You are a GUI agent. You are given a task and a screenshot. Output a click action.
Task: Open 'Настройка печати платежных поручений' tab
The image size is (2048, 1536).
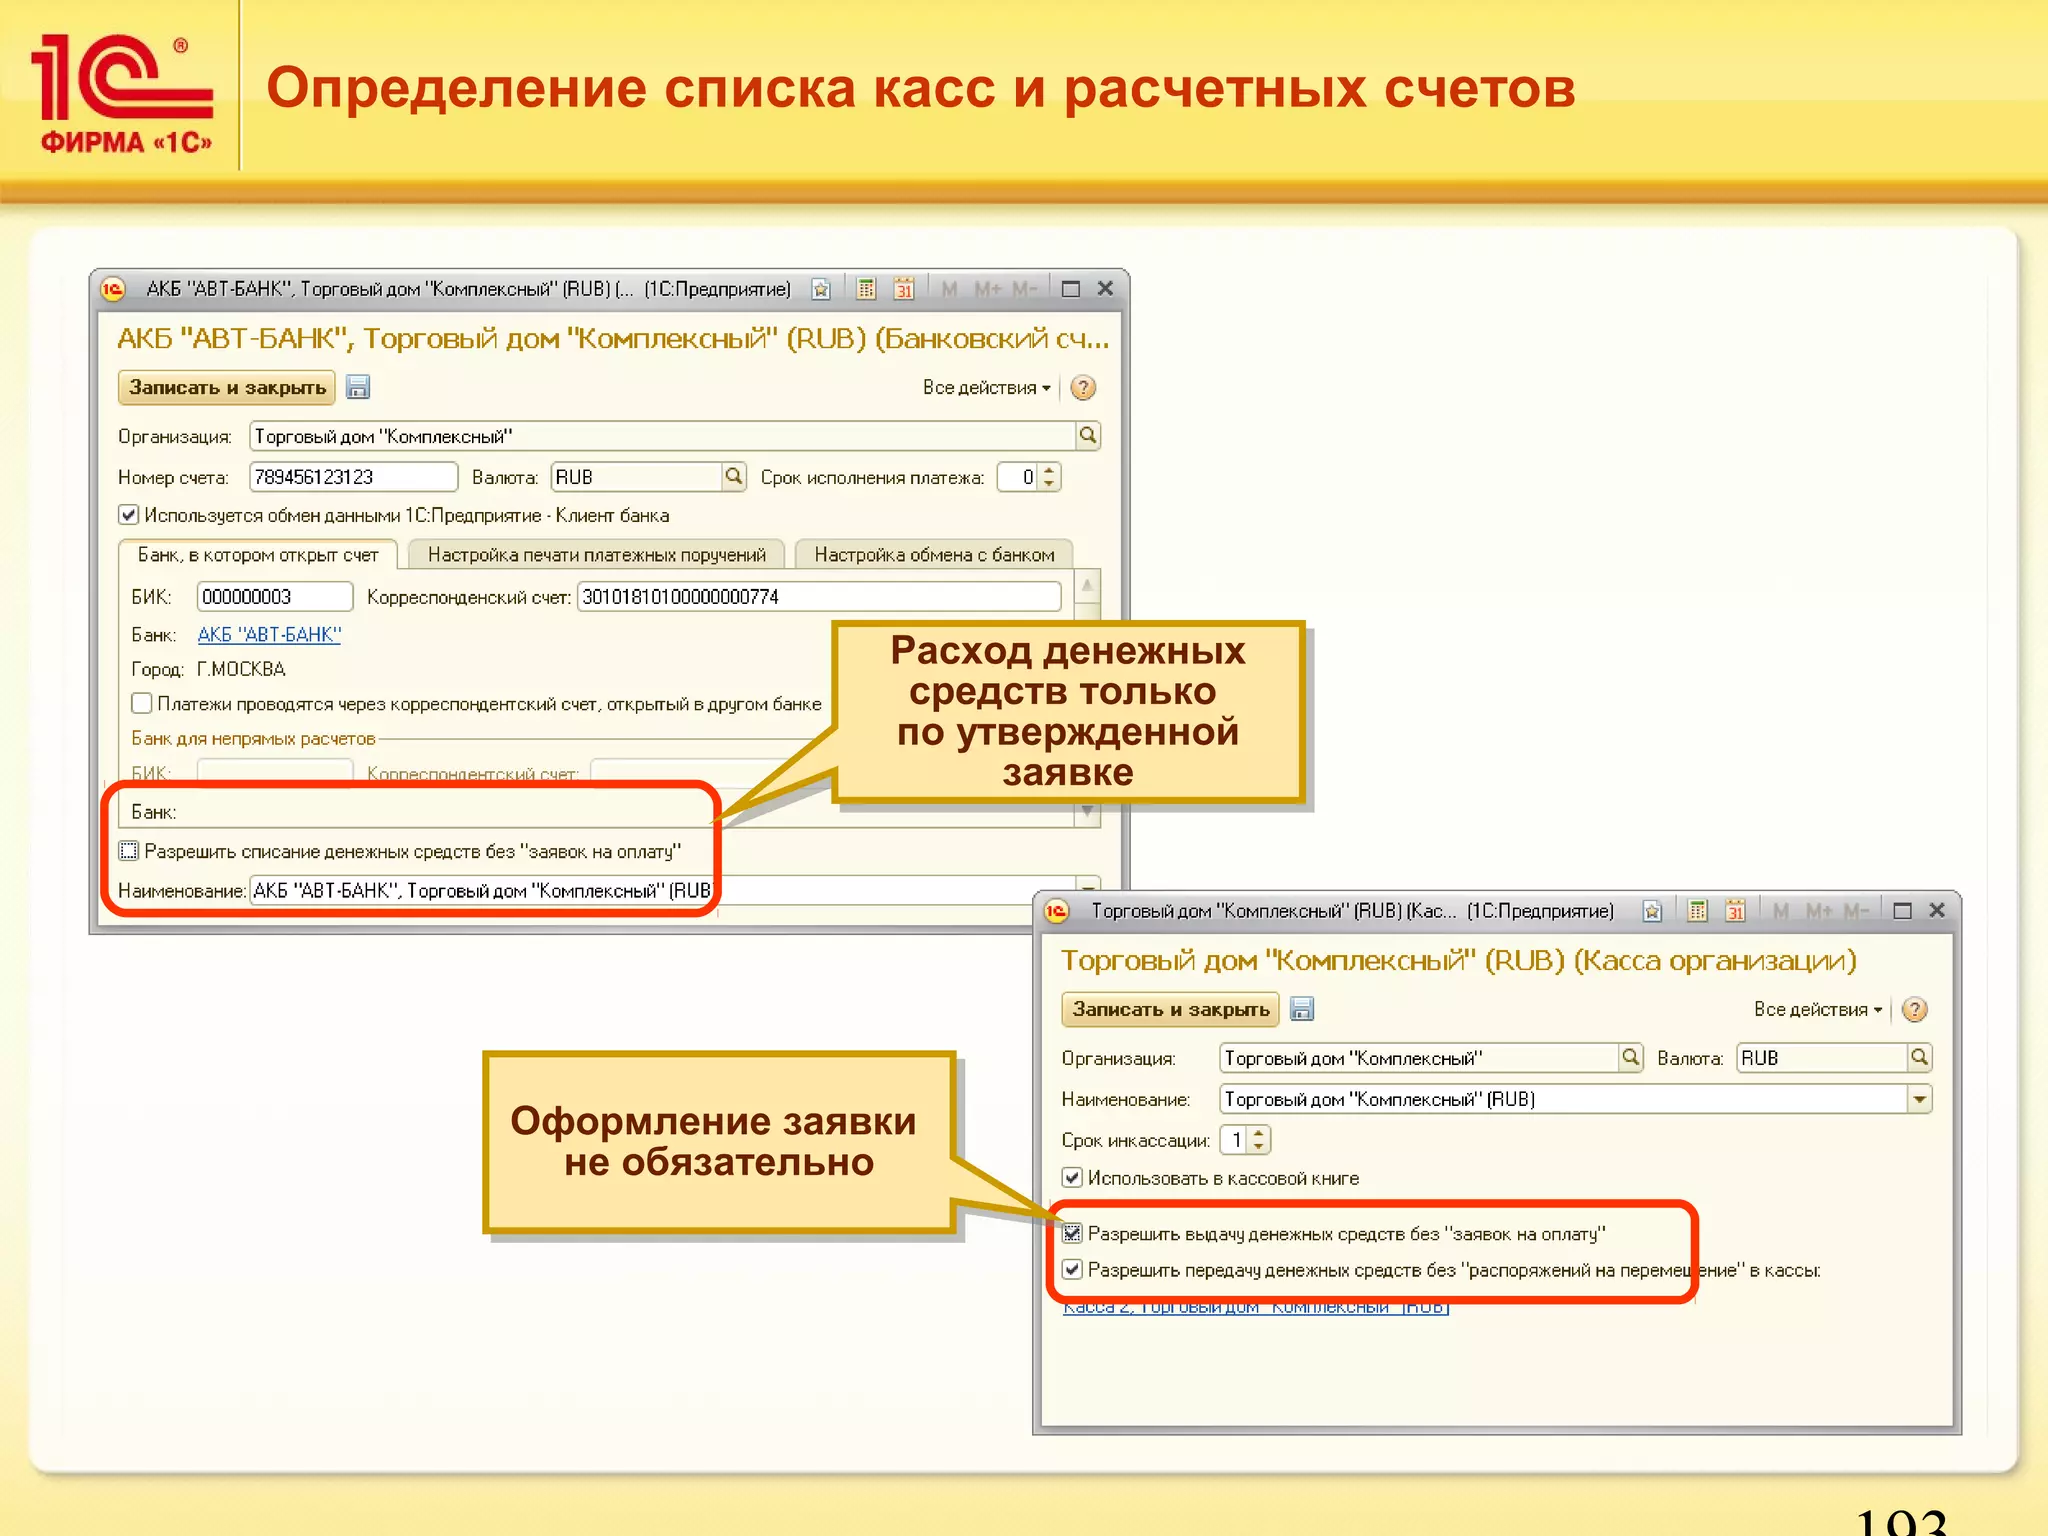click(597, 555)
